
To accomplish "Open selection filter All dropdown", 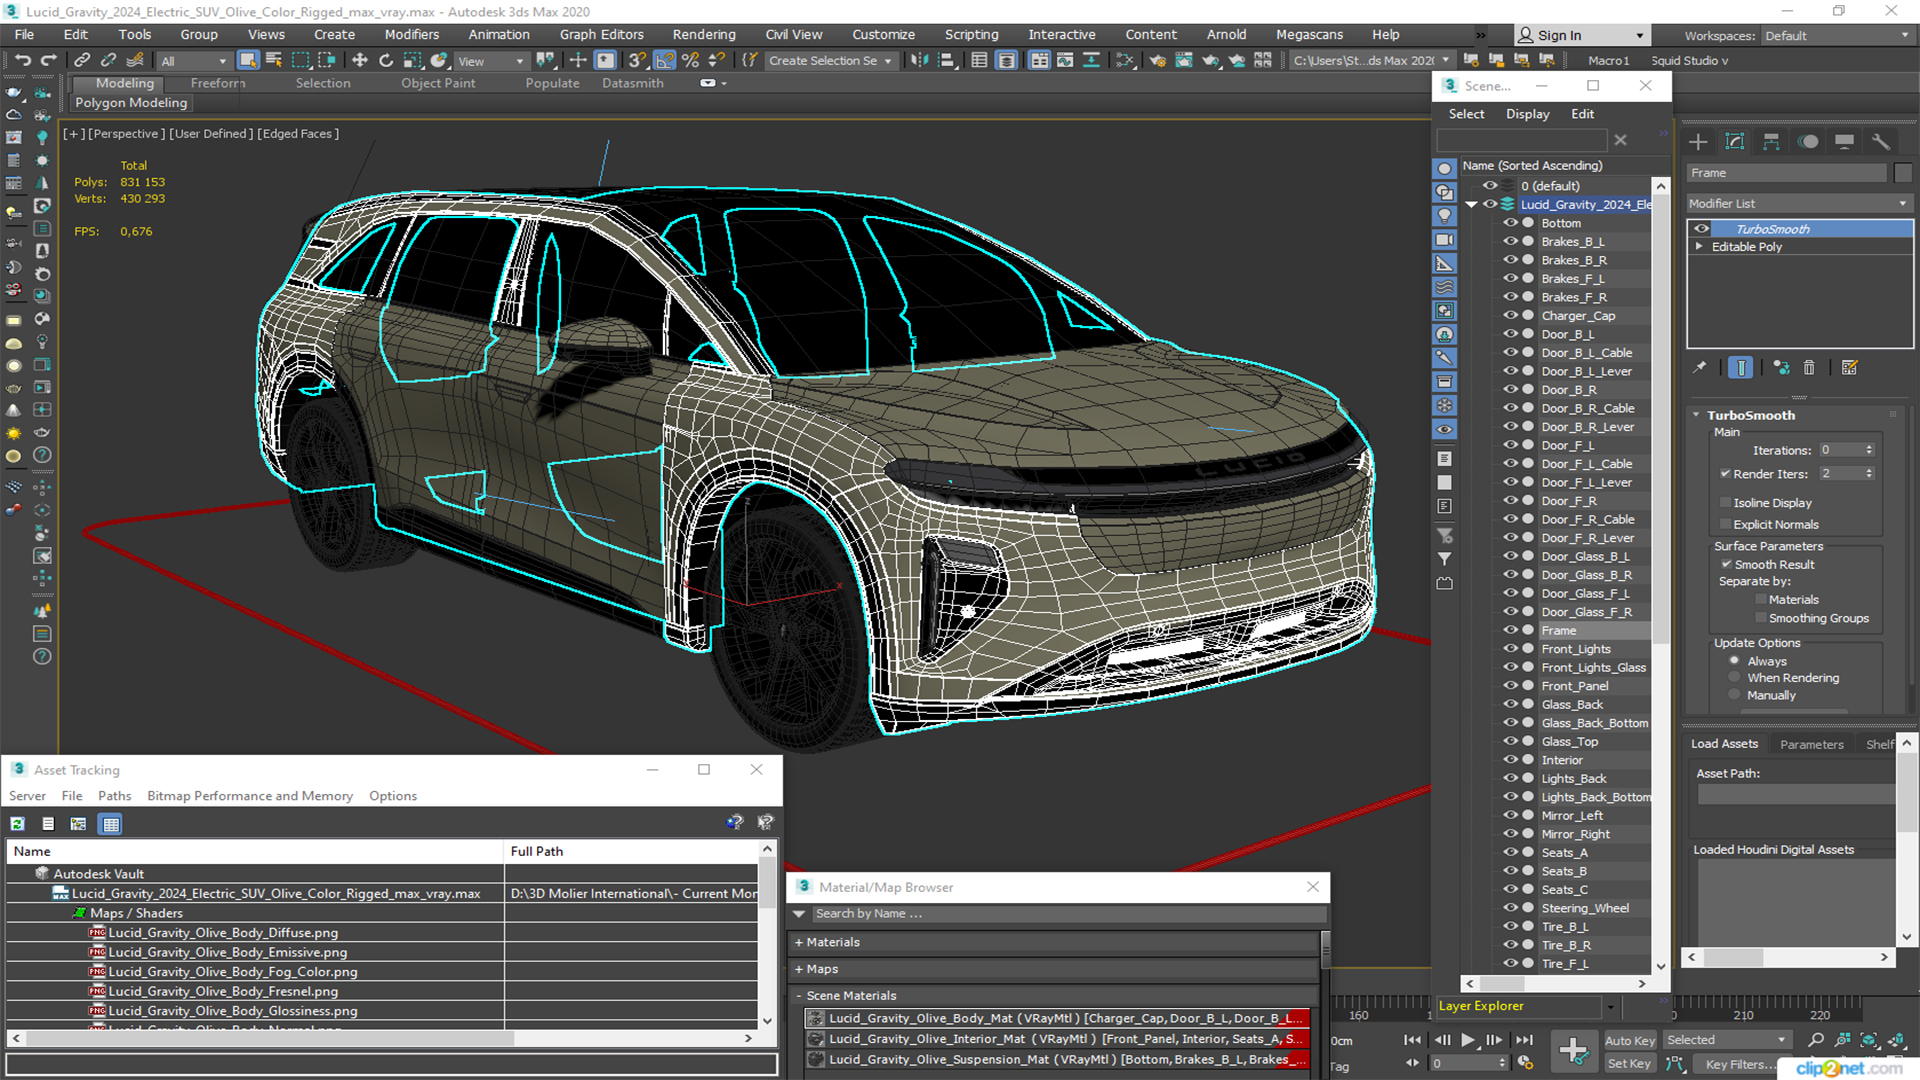I will coord(194,61).
